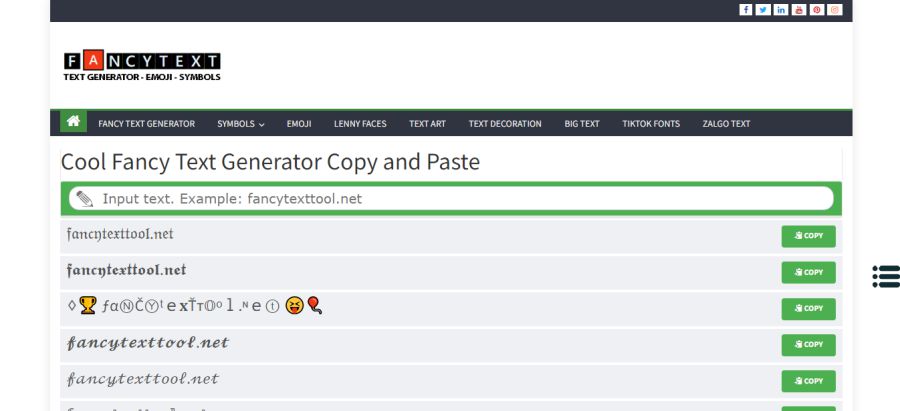
Task: Expand the Symbols dropdown menu
Action: pos(240,123)
